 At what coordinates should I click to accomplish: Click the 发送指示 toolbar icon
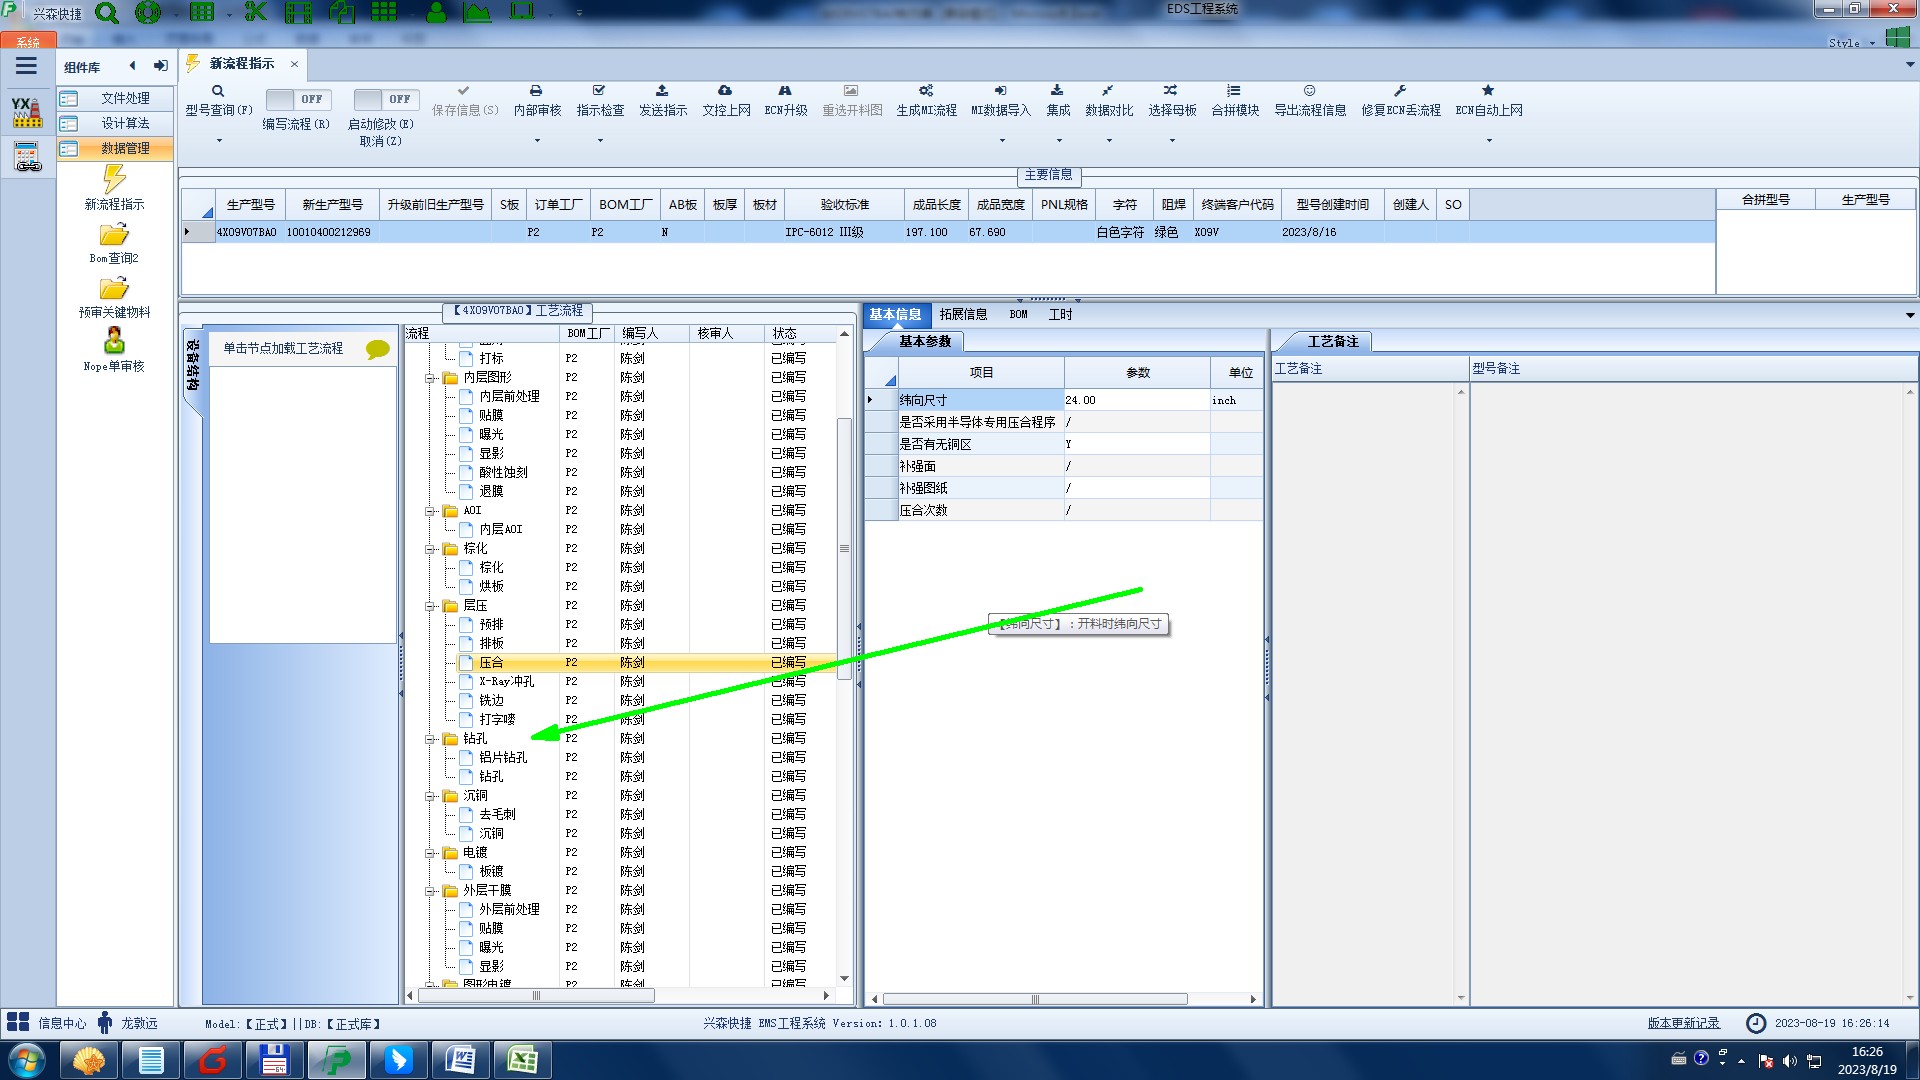pos(662,91)
